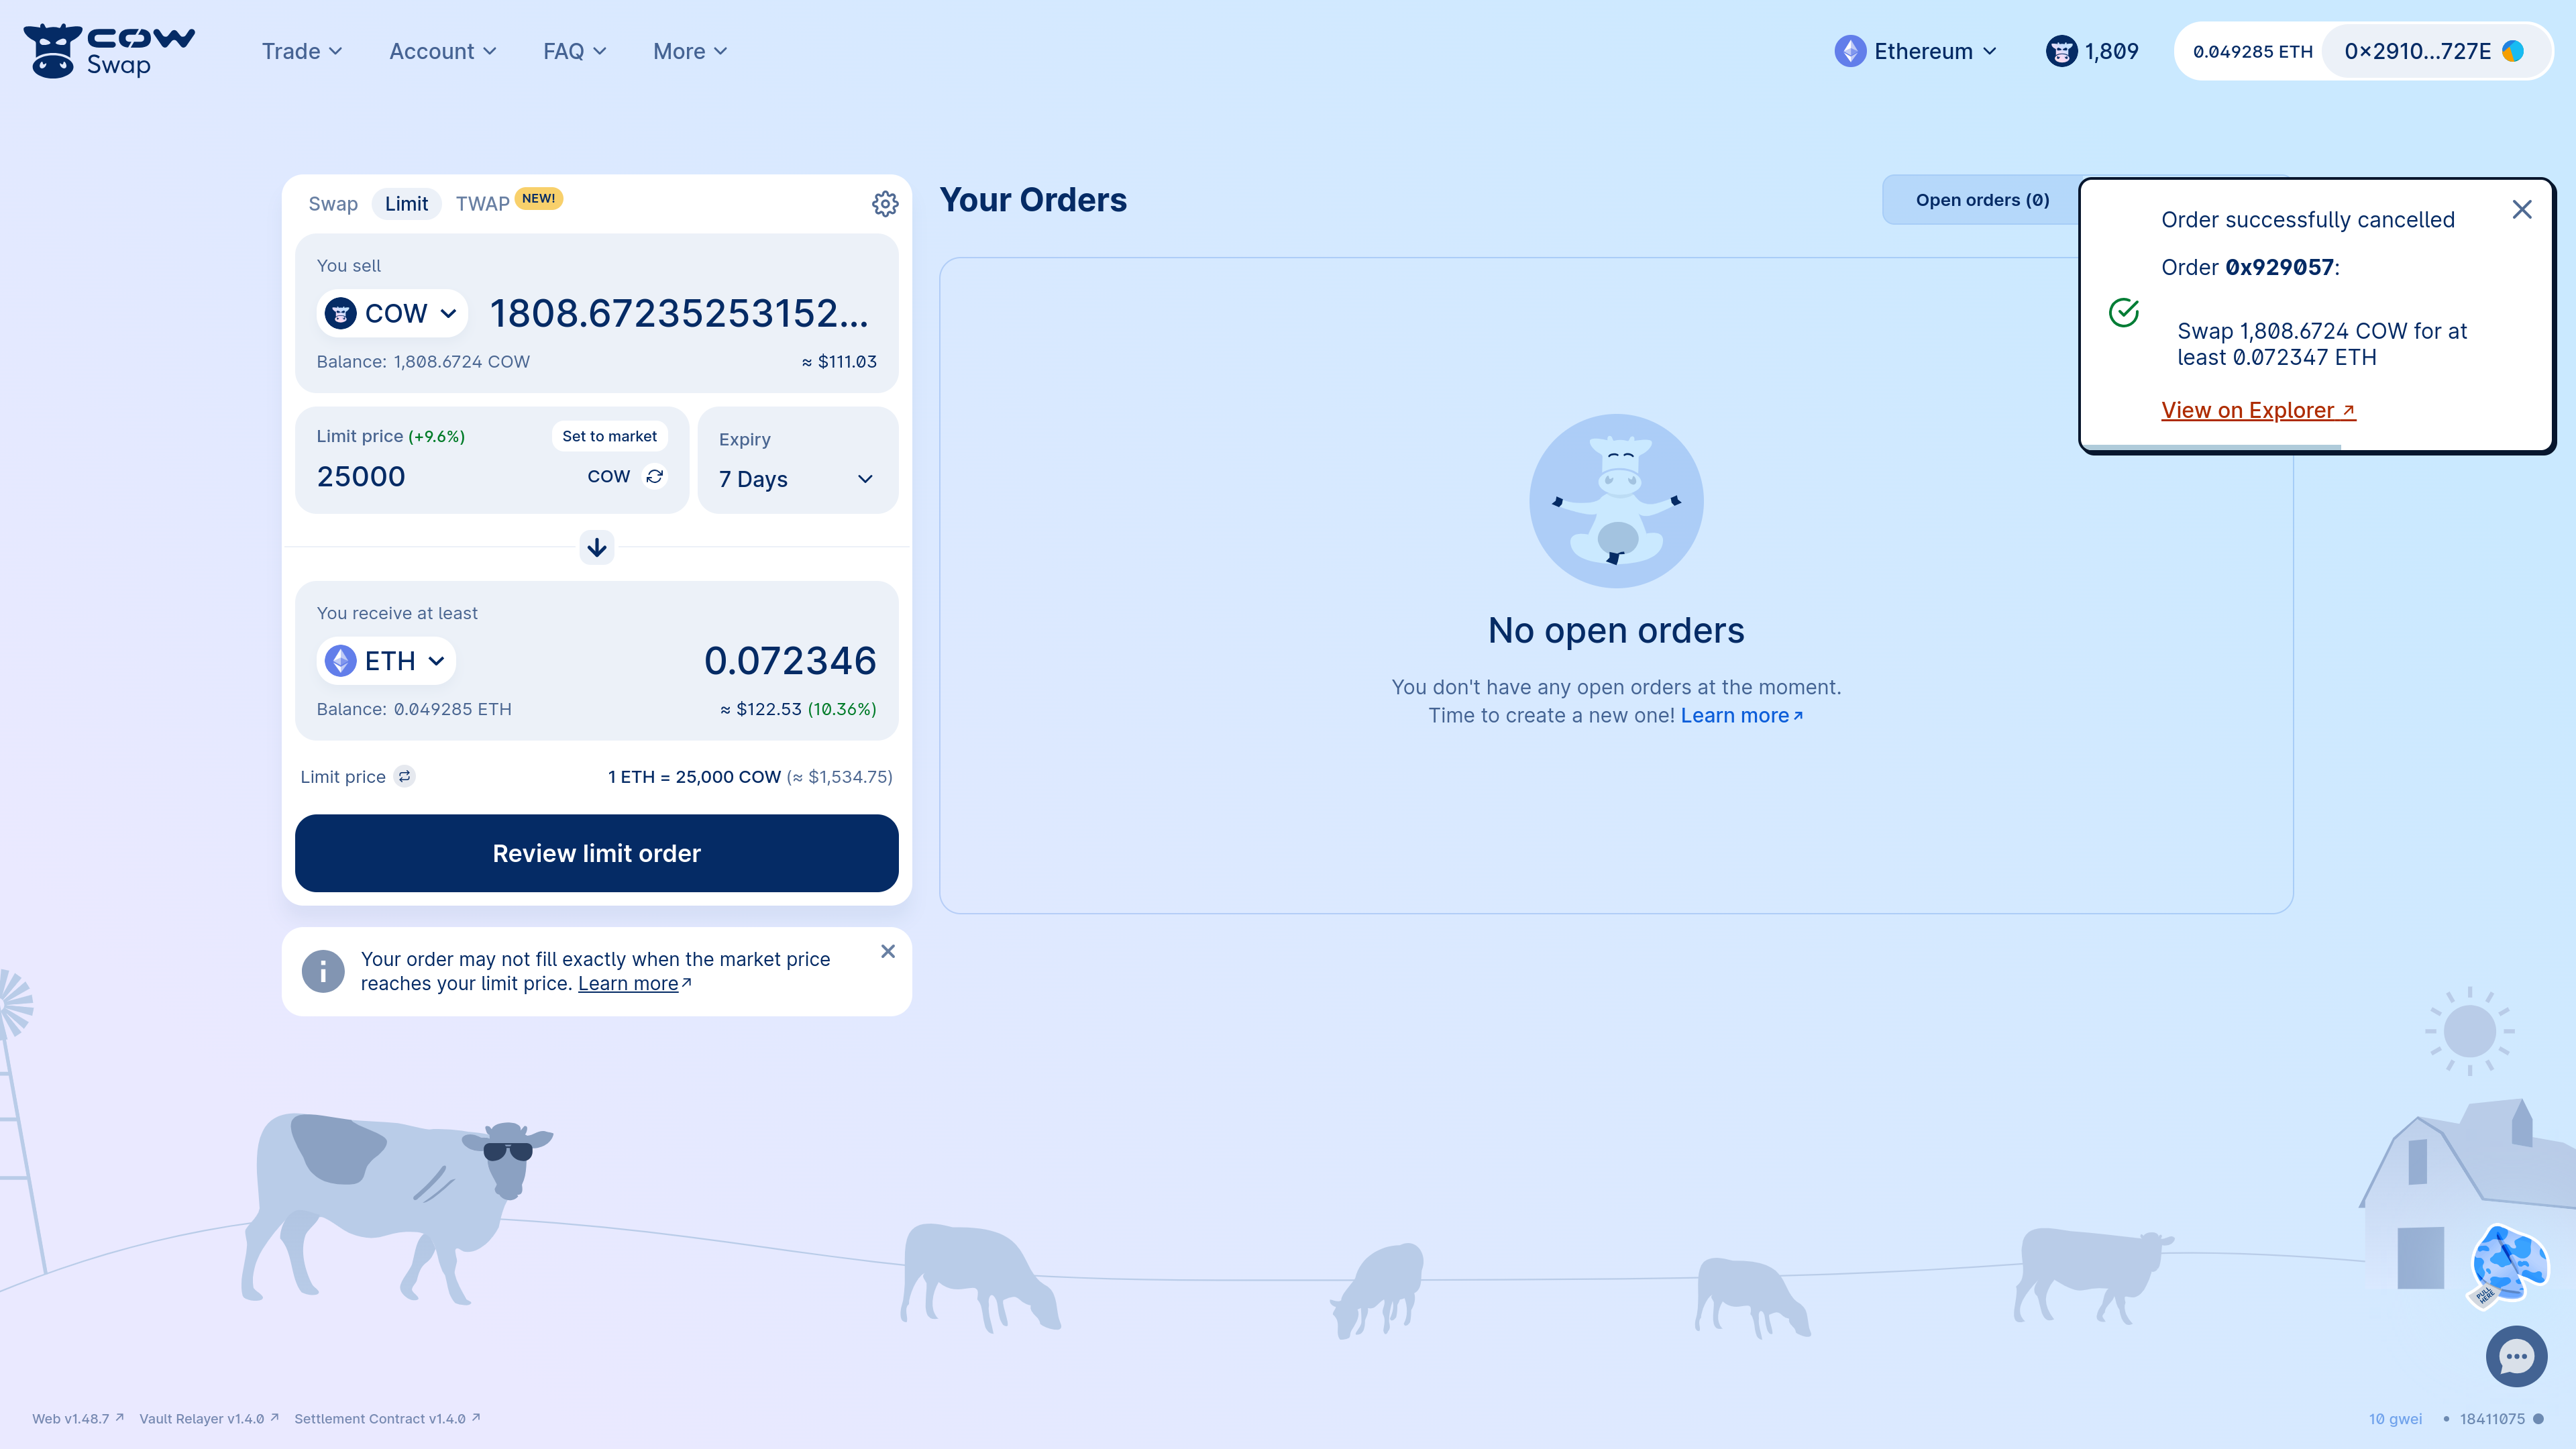Click the swap-direction down arrow icon

(x=597, y=547)
